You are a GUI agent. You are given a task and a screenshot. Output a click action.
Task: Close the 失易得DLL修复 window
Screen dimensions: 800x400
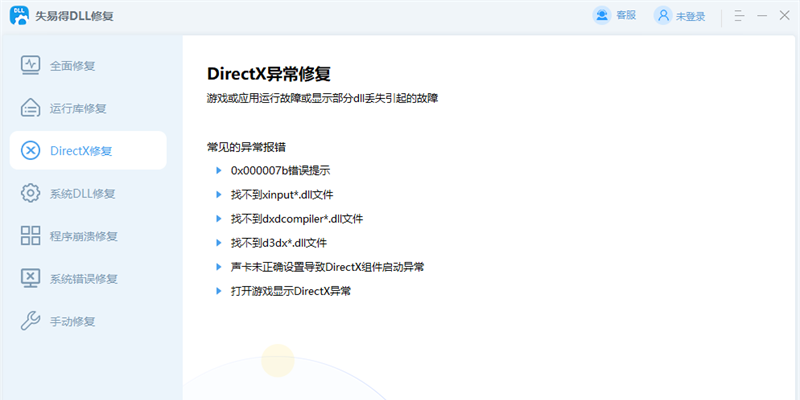pos(785,15)
